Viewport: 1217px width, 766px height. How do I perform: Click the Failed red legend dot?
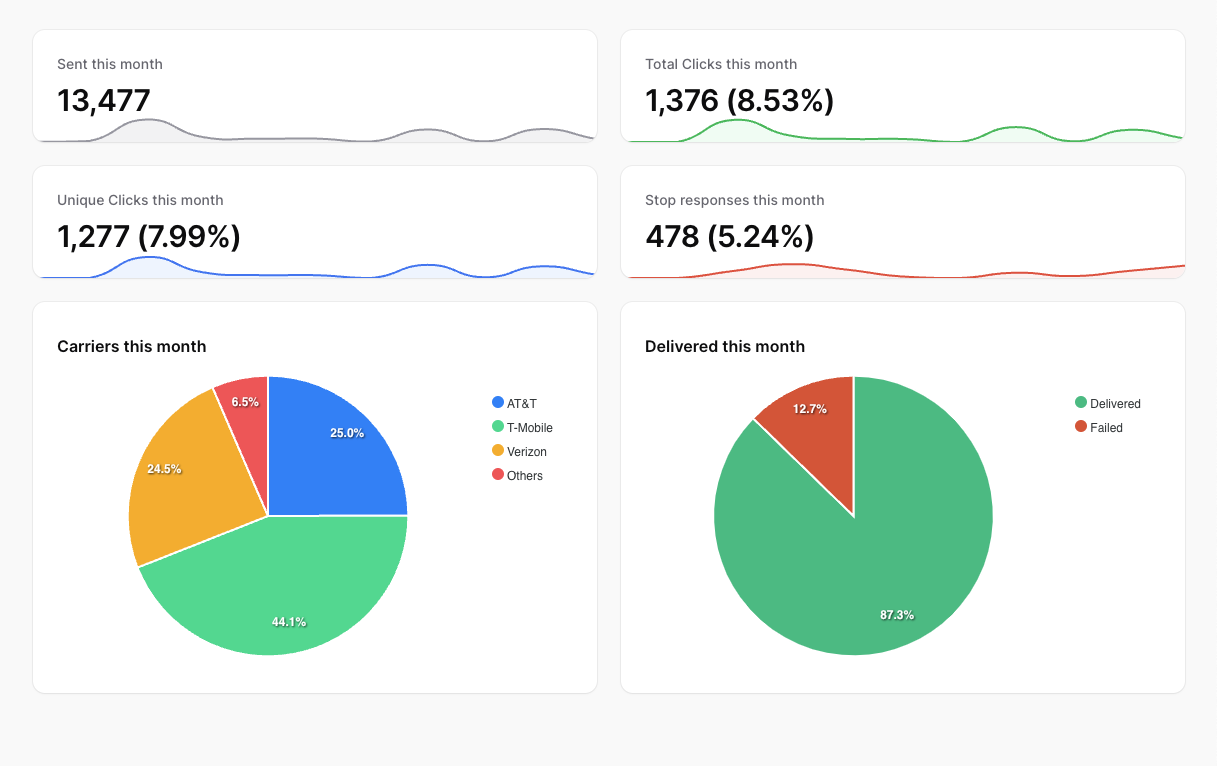[1081, 427]
